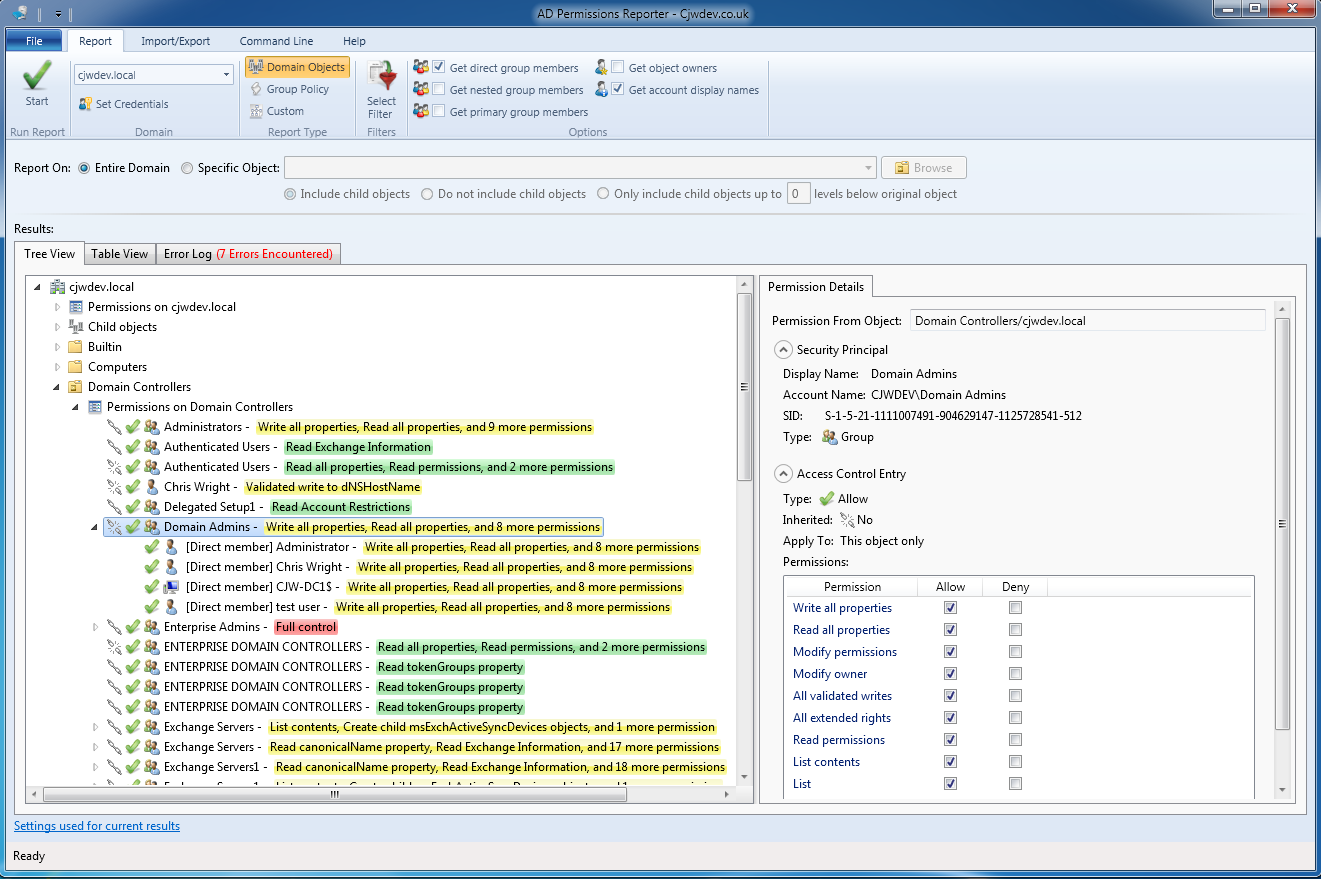
Task: Switch to the Table View tab
Action: pyautogui.click(x=120, y=254)
